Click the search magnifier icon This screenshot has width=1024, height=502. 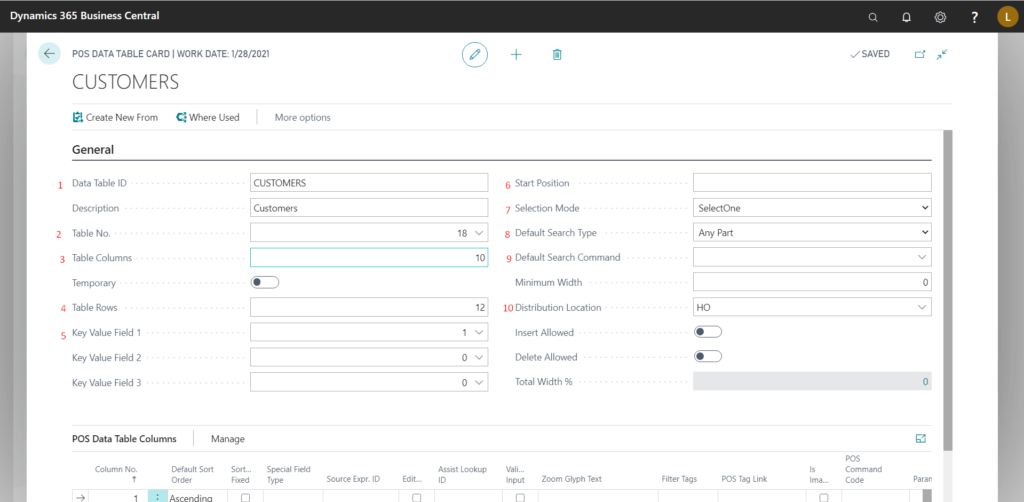[x=872, y=17]
